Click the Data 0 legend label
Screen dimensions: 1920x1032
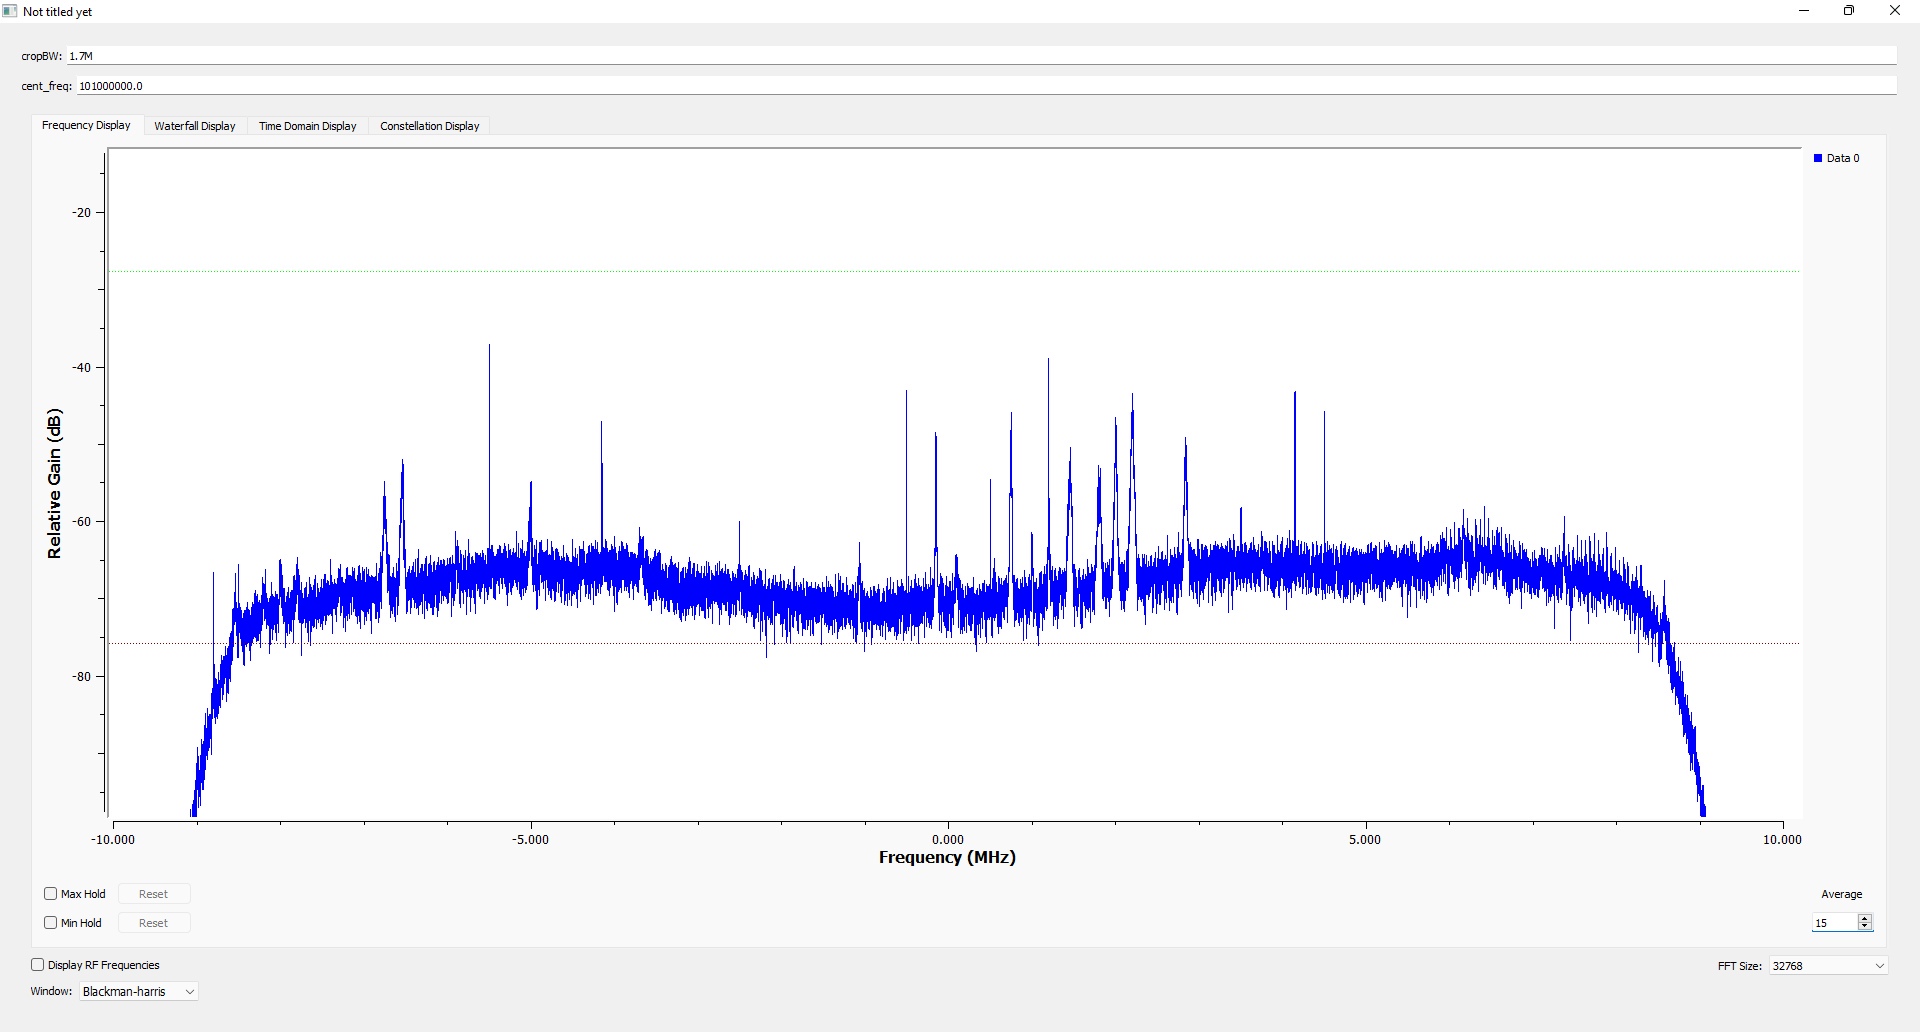[1843, 158]
